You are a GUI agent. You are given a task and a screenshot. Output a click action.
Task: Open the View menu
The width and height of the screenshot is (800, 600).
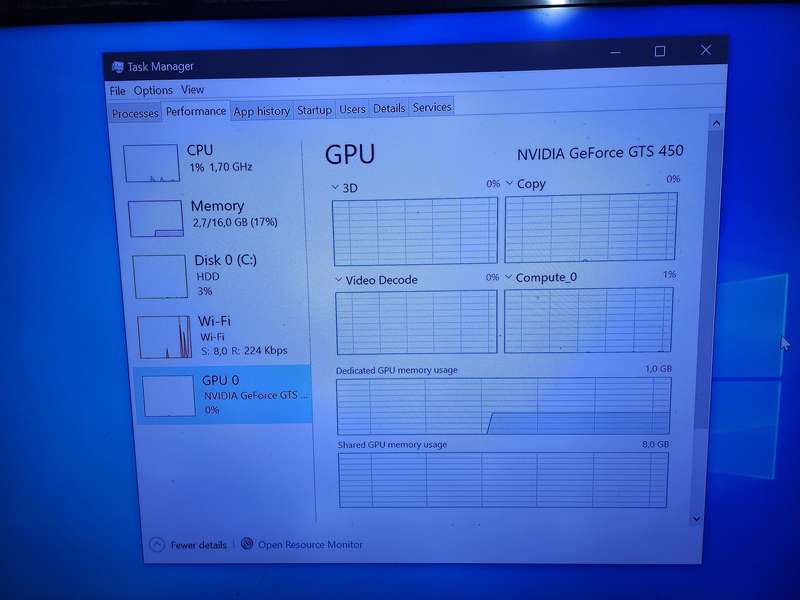[192, 90]
